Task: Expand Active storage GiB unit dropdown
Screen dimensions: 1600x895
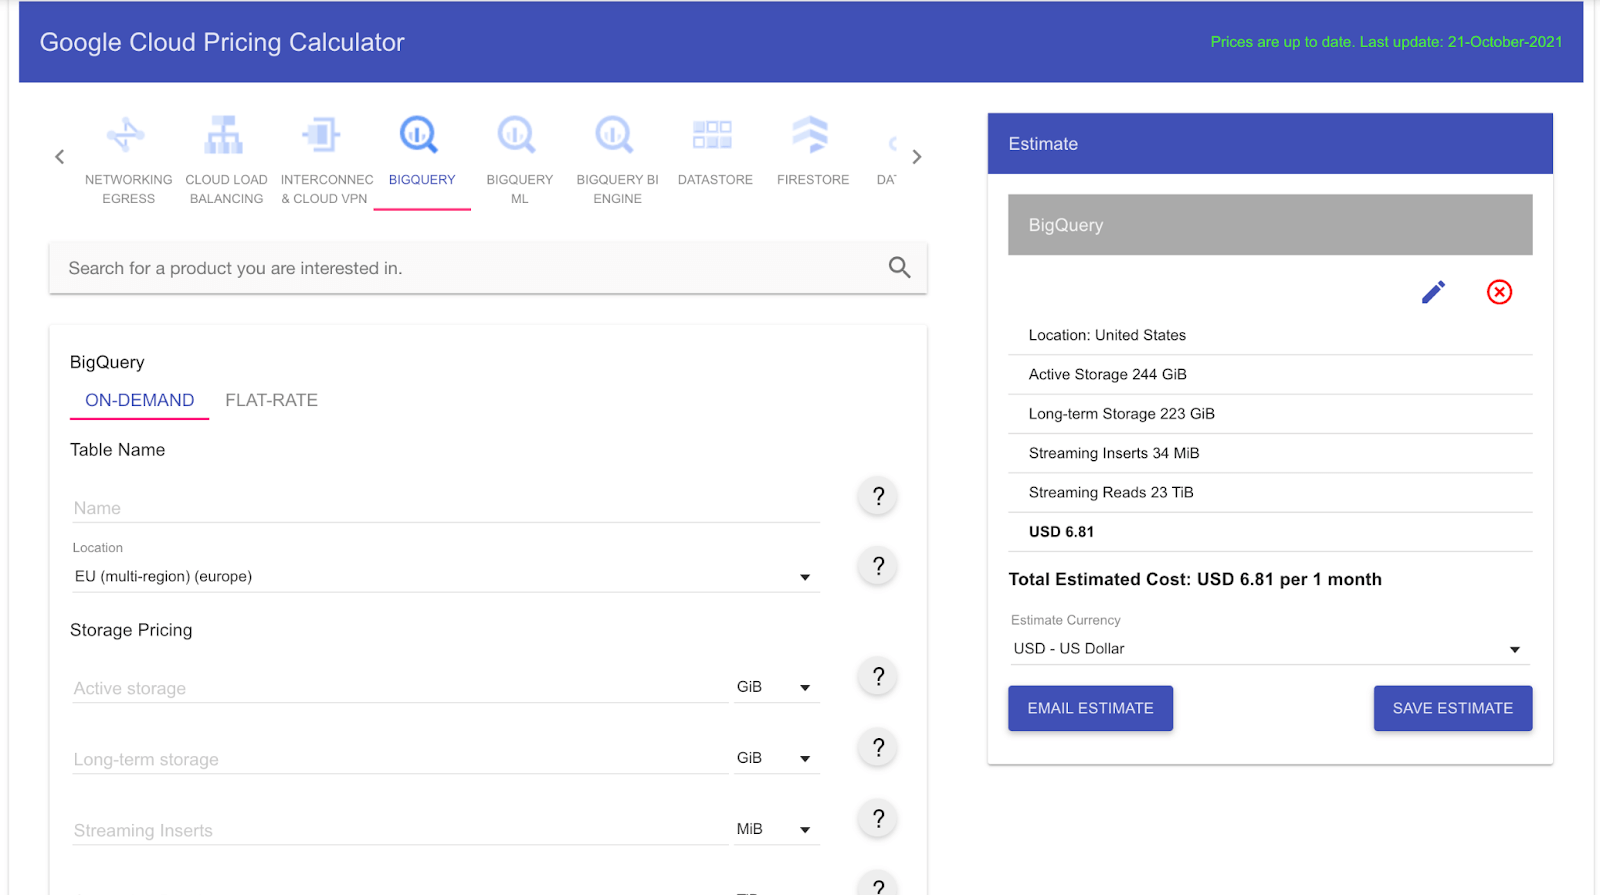Action: coord(776,687)
